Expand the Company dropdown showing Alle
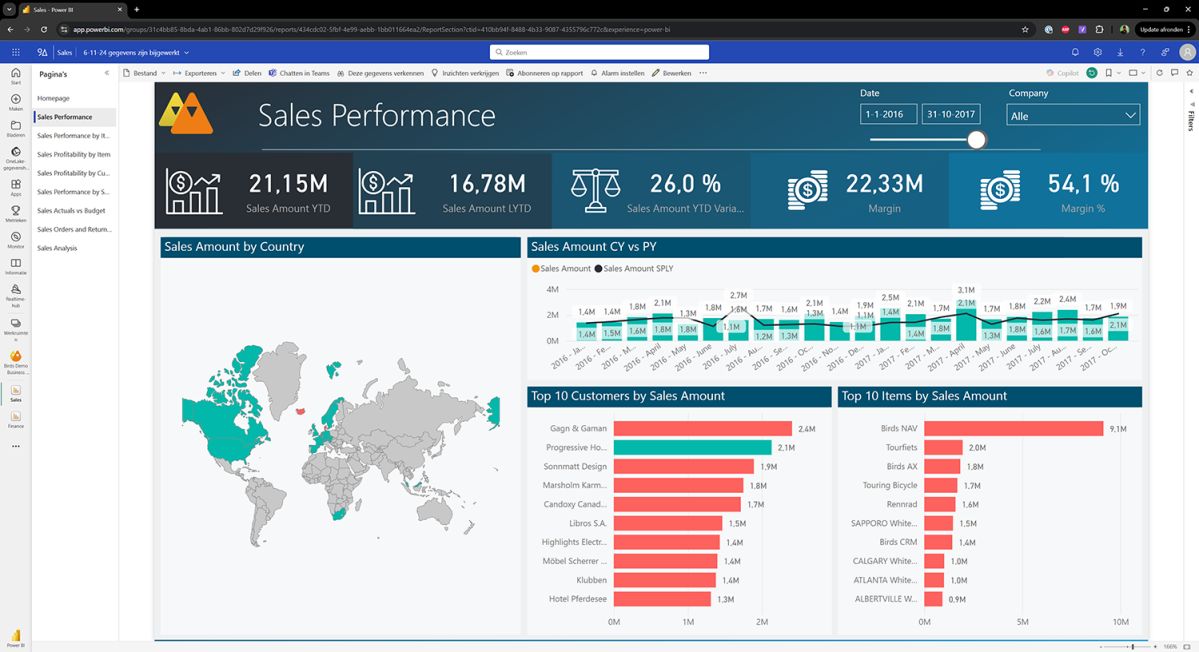This screenshot has height=652, width=1199. (x=1073, y=116)
